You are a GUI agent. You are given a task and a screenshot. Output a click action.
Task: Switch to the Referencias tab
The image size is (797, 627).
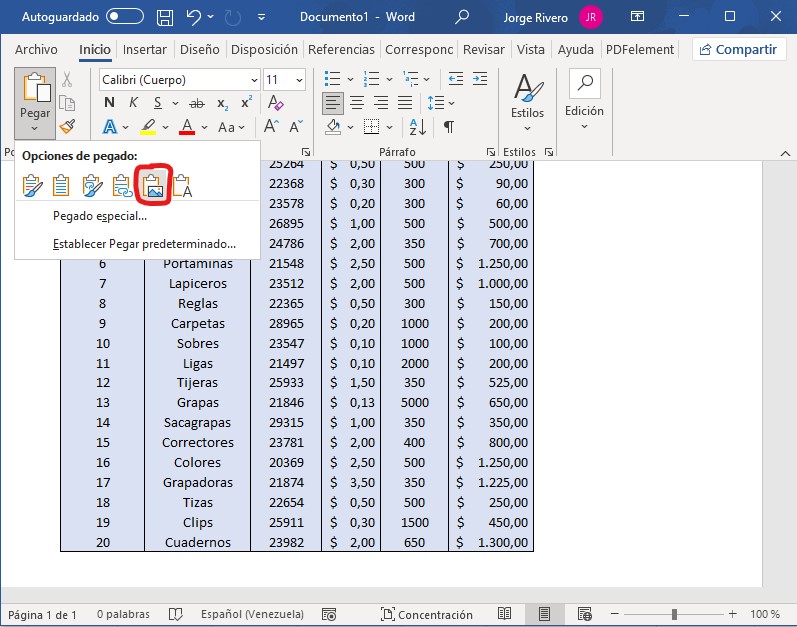coord(341,50)
